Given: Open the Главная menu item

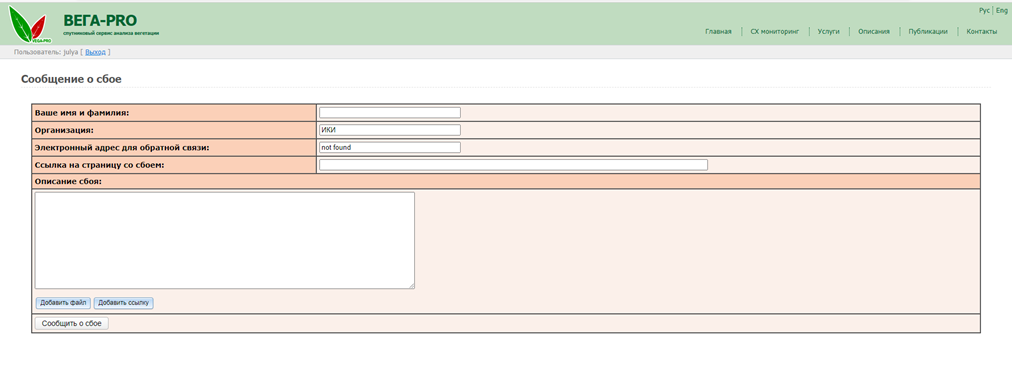Looking at the screenshot, I should (718, 31).
